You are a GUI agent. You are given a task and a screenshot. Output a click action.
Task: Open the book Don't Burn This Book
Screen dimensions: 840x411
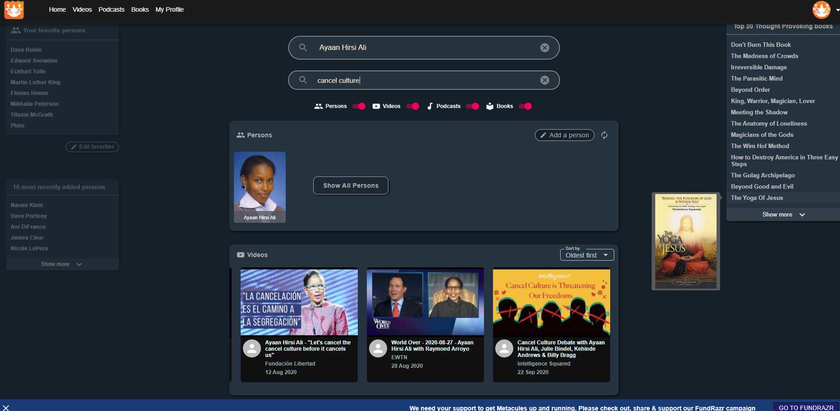click(761, 44)
